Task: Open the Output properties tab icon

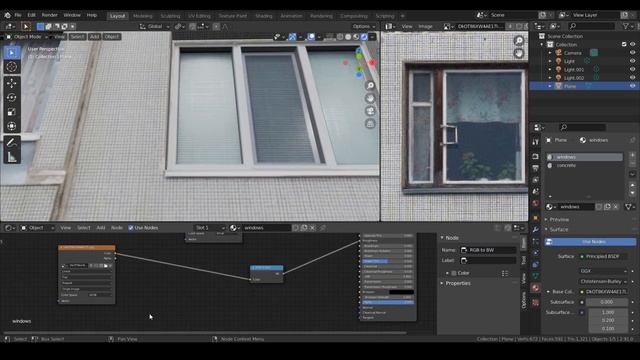Action: click(x=536, y=168)
